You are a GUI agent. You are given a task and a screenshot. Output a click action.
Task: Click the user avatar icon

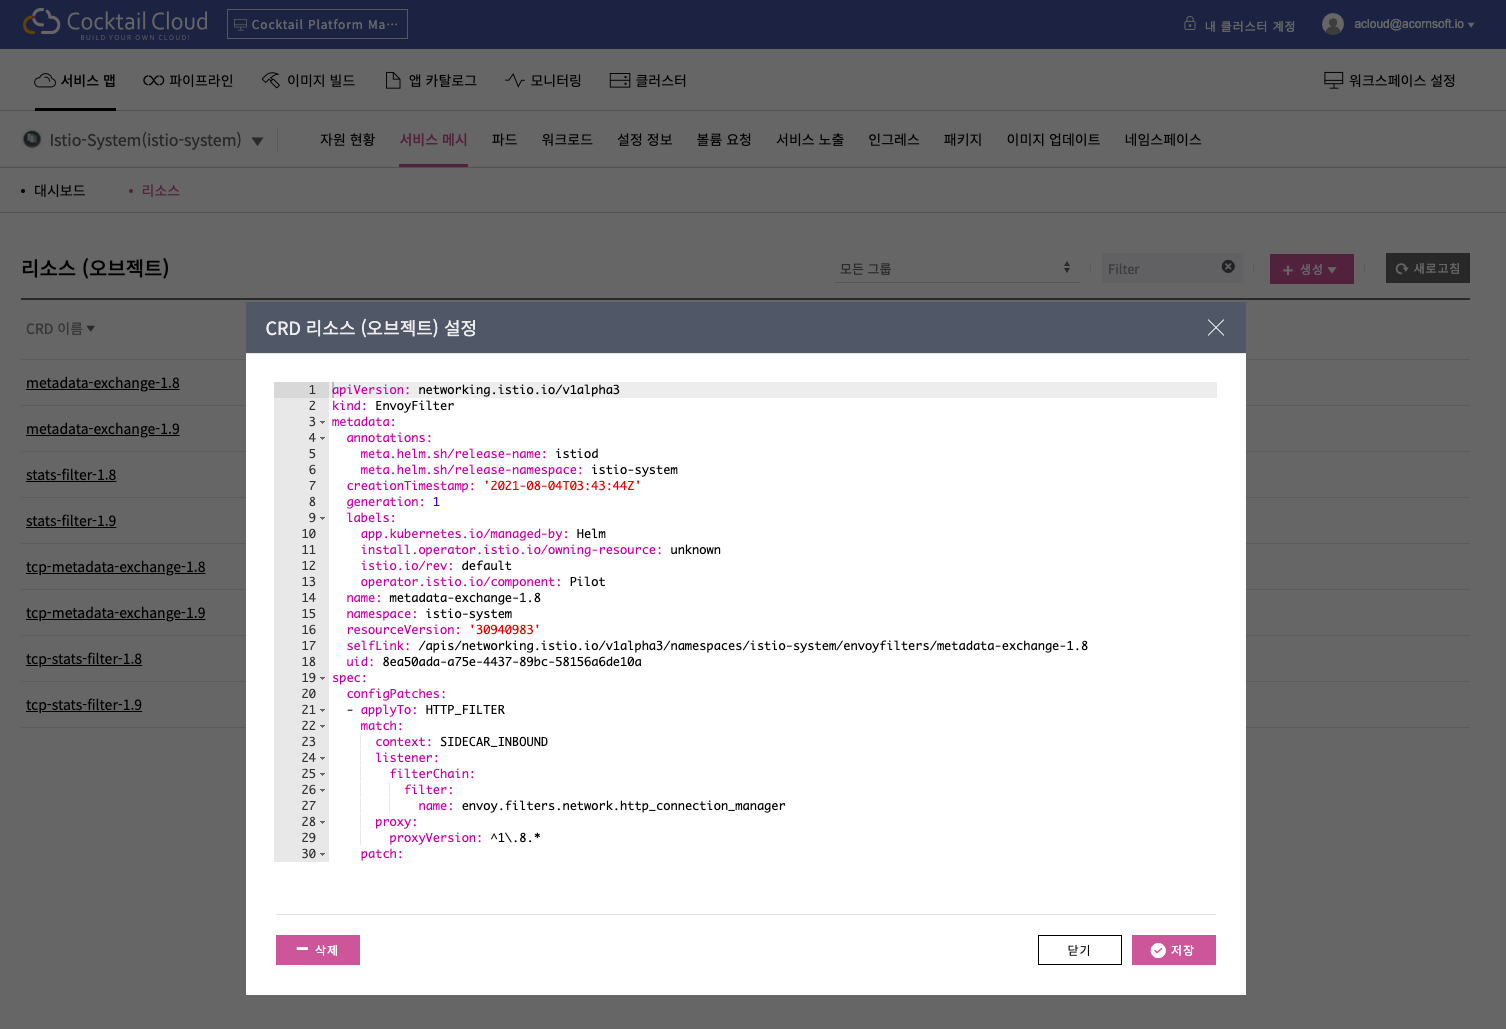[x=1332, y=24]
